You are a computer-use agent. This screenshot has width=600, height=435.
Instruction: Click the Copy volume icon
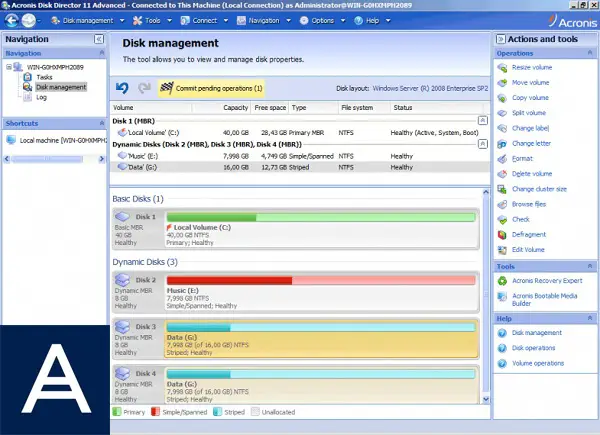click(x=502, y=98)
